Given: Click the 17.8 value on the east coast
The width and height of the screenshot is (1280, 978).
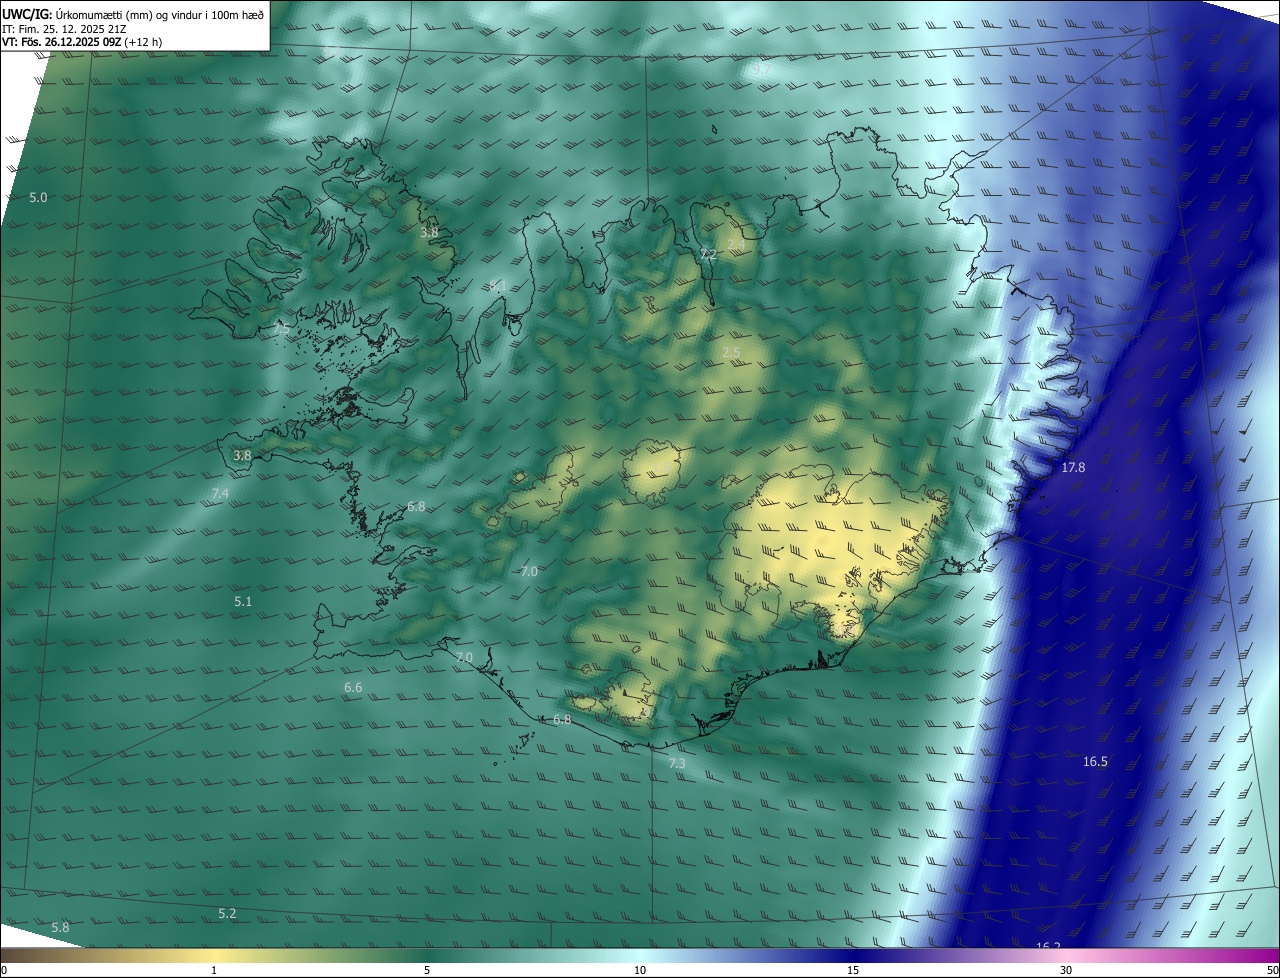Looking at the screenshot, I should (1073, 468).
